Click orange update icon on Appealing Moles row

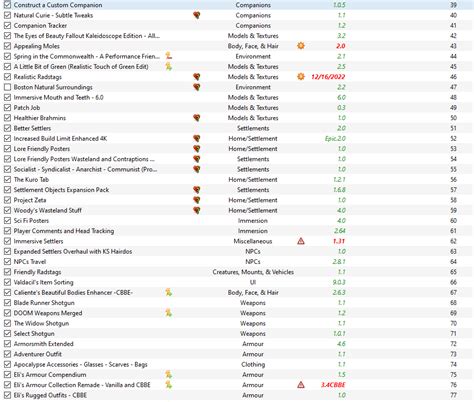pos(301,46)
